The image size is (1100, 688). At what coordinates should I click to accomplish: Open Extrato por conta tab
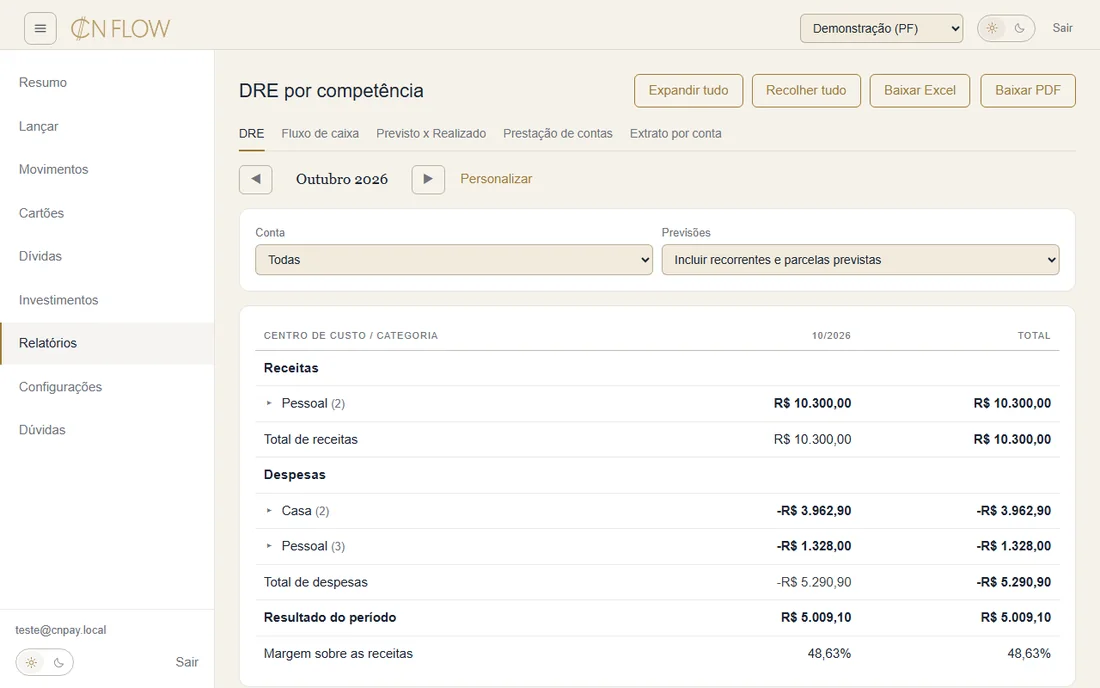(676, 133)
